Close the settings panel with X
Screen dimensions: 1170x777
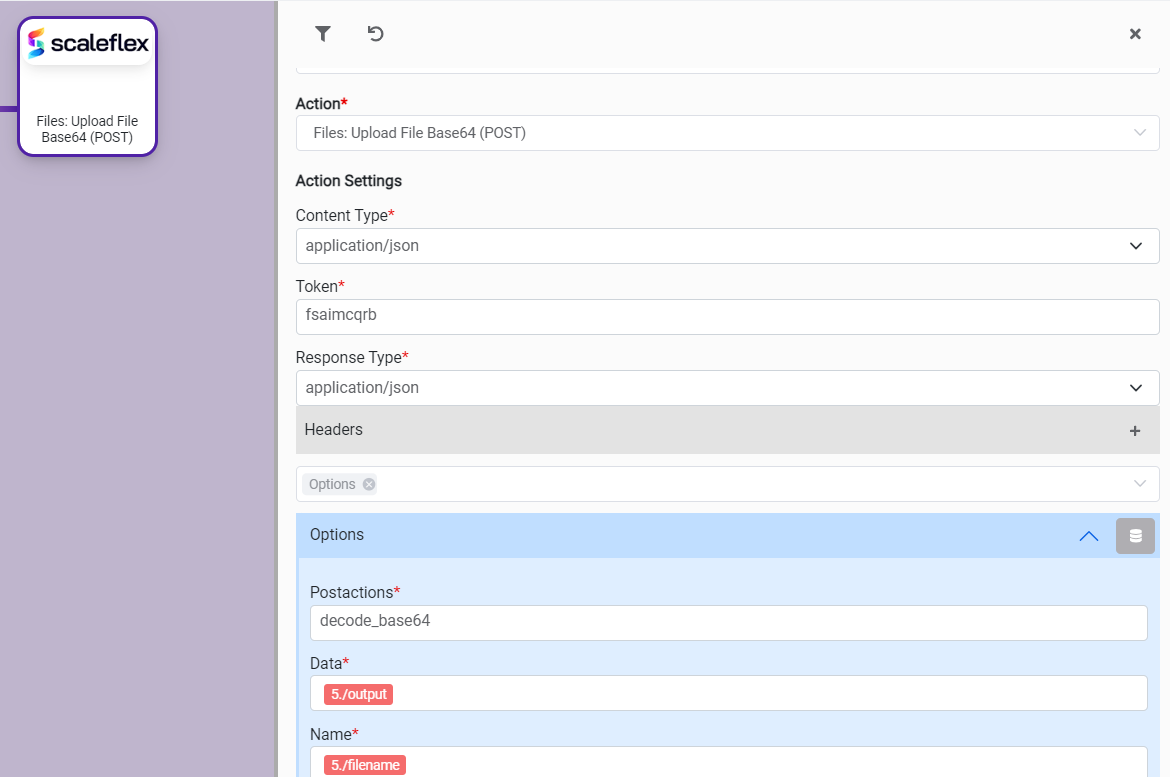1135,34
